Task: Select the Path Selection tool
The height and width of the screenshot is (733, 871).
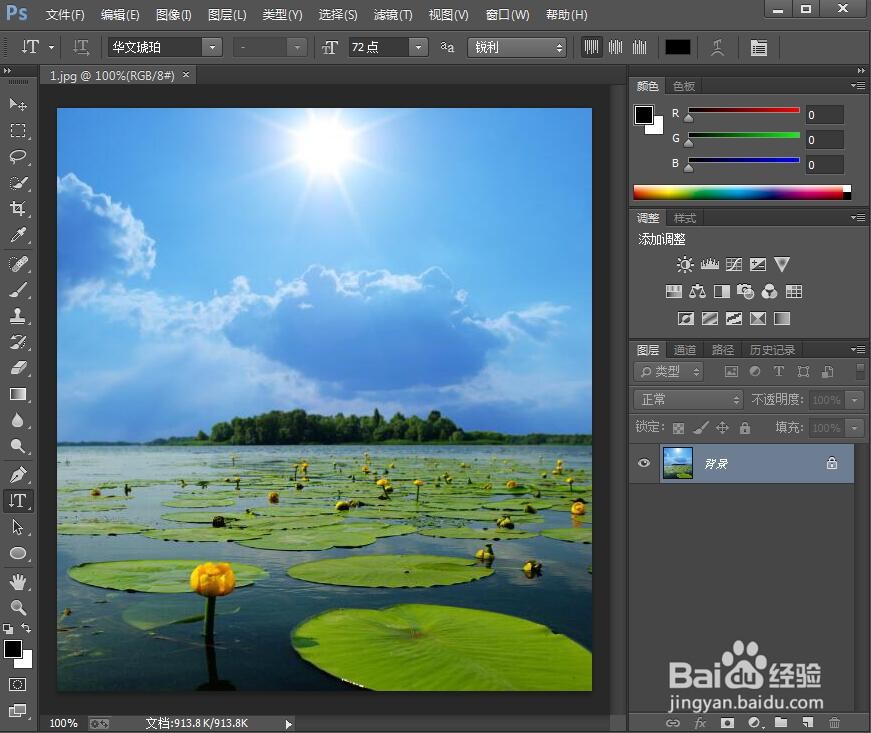Action: [x=18, y=527]
